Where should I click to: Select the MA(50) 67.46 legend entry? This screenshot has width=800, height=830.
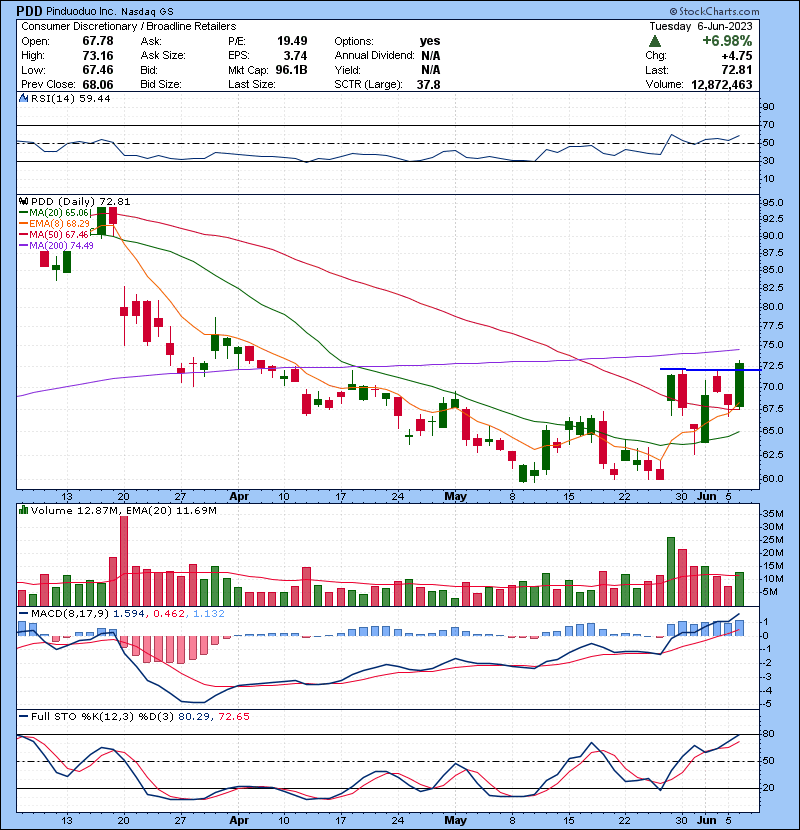[55, 234]
